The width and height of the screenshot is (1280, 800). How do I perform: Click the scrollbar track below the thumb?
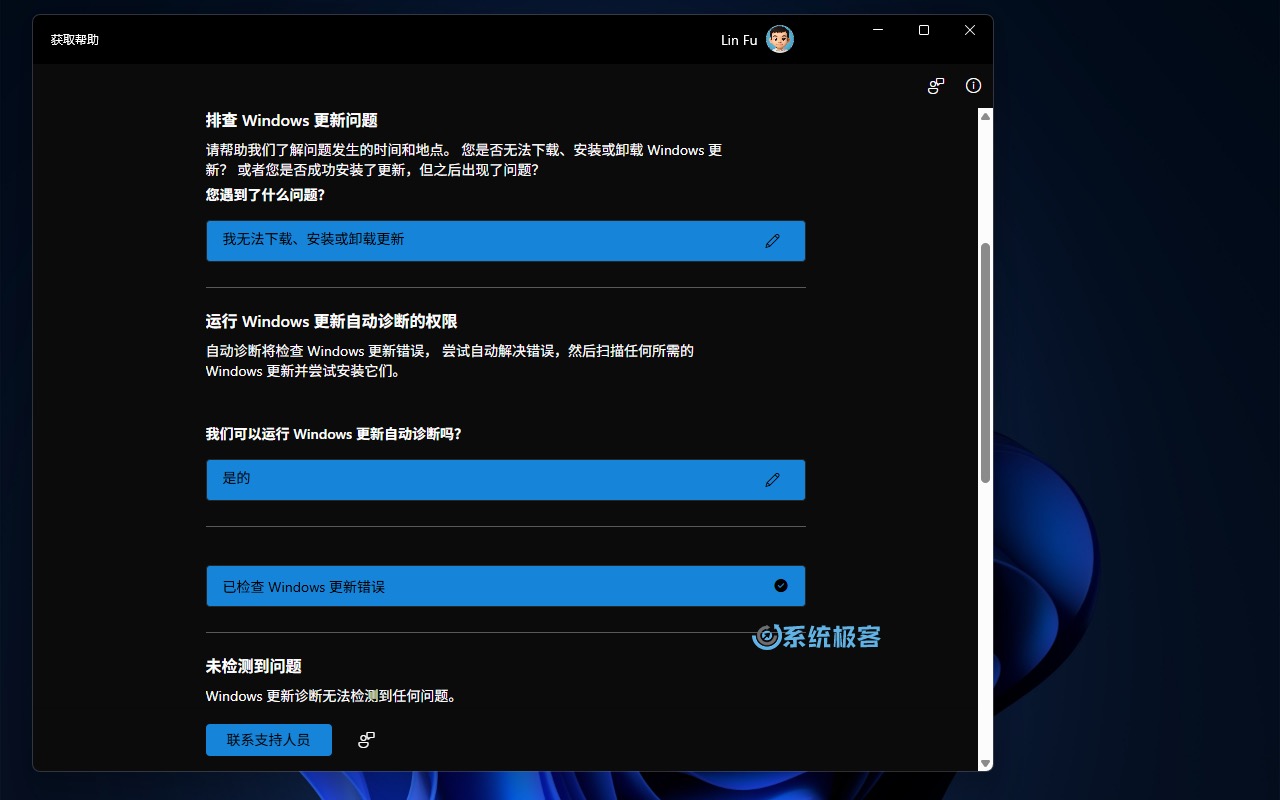coord(985,620)
